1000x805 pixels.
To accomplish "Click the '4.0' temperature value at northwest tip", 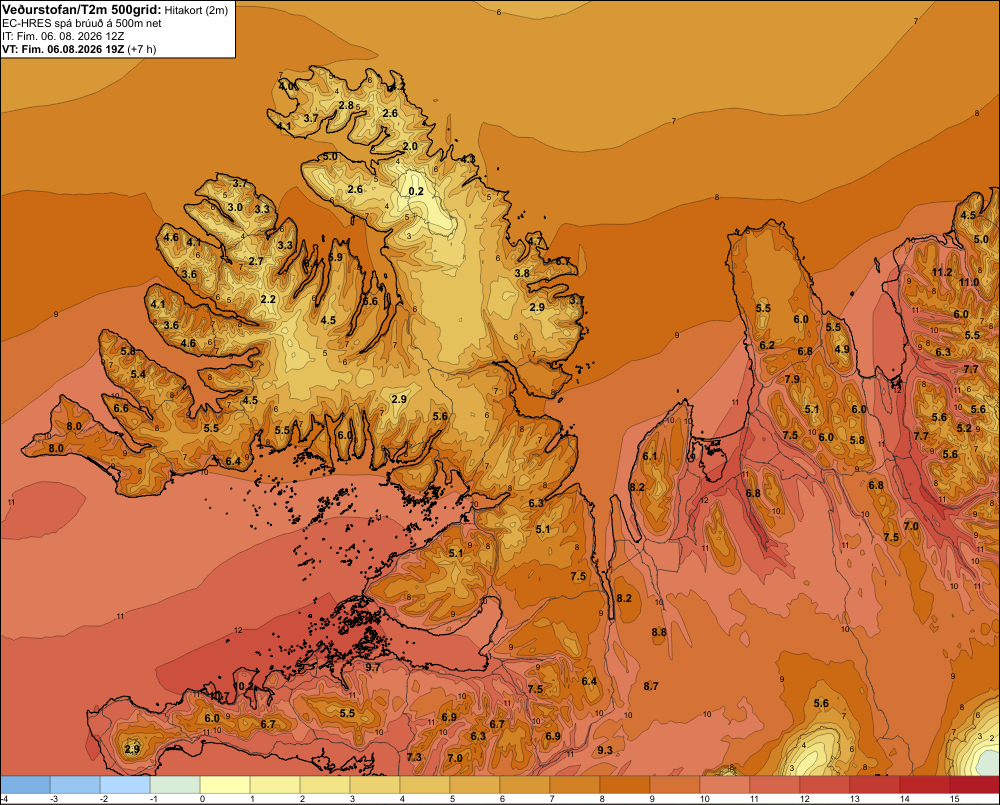I will (x=287, y=86).
